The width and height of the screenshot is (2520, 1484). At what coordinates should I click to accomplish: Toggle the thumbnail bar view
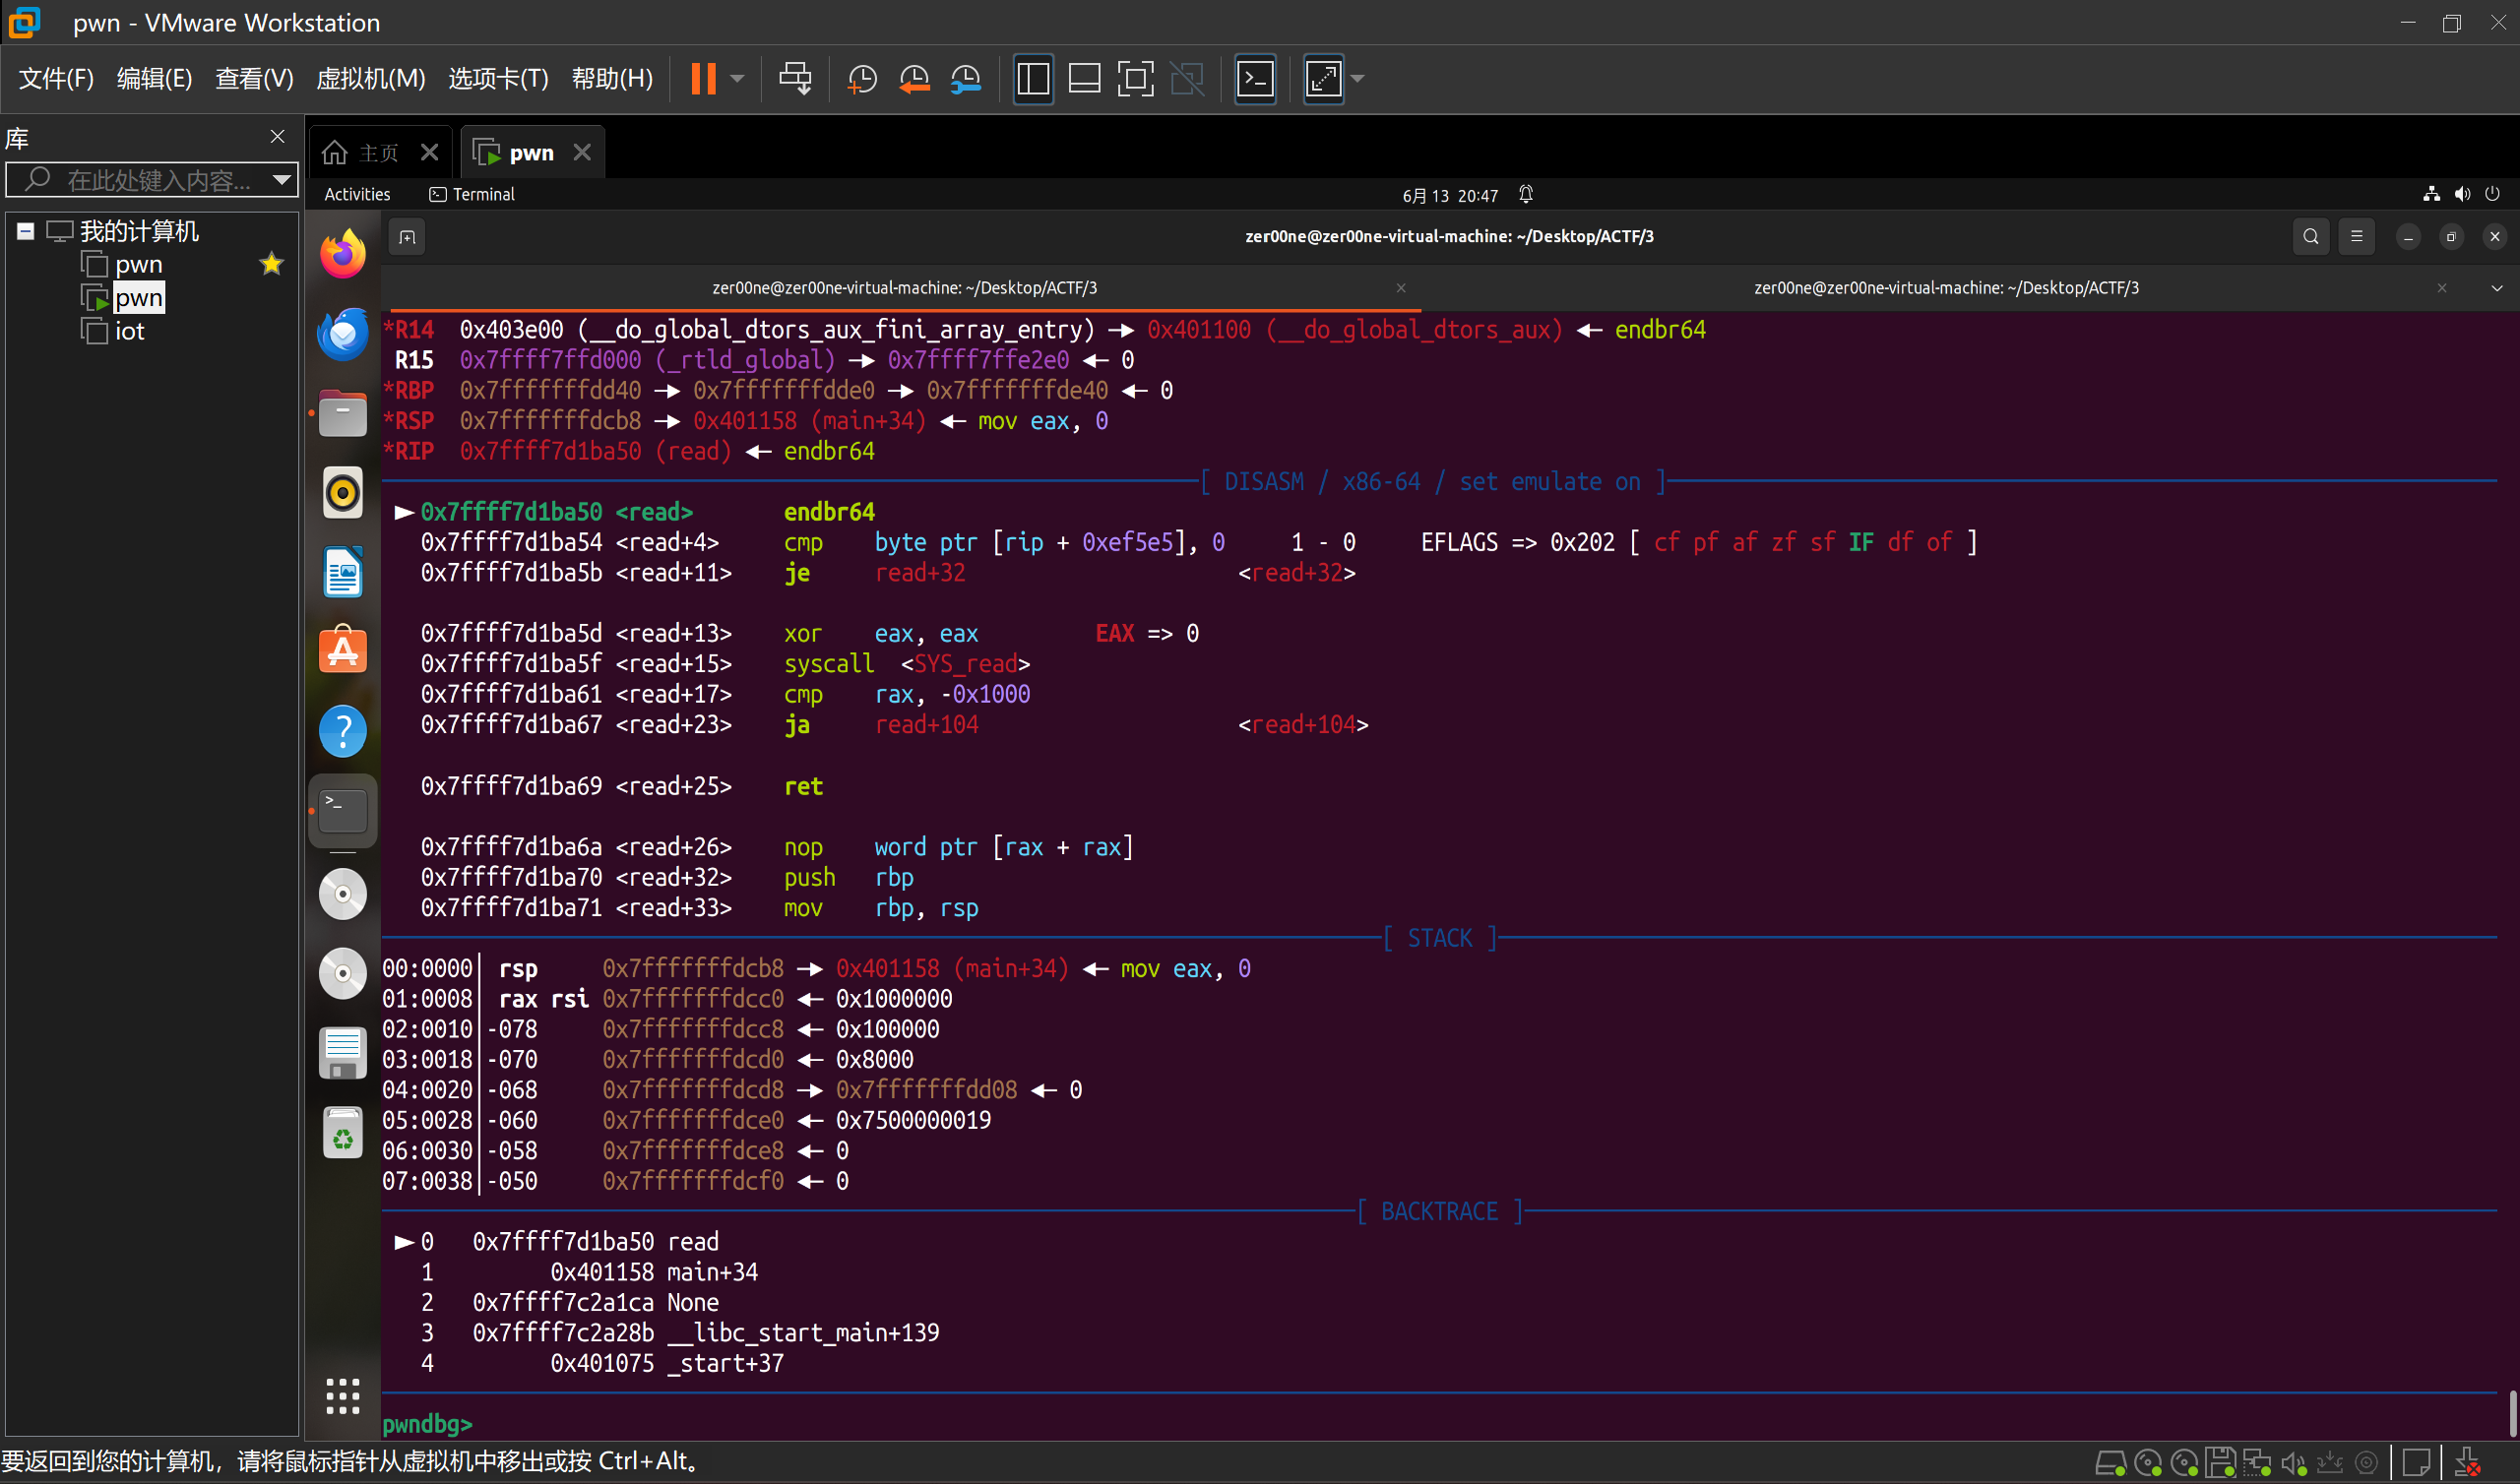[1085, 78]
